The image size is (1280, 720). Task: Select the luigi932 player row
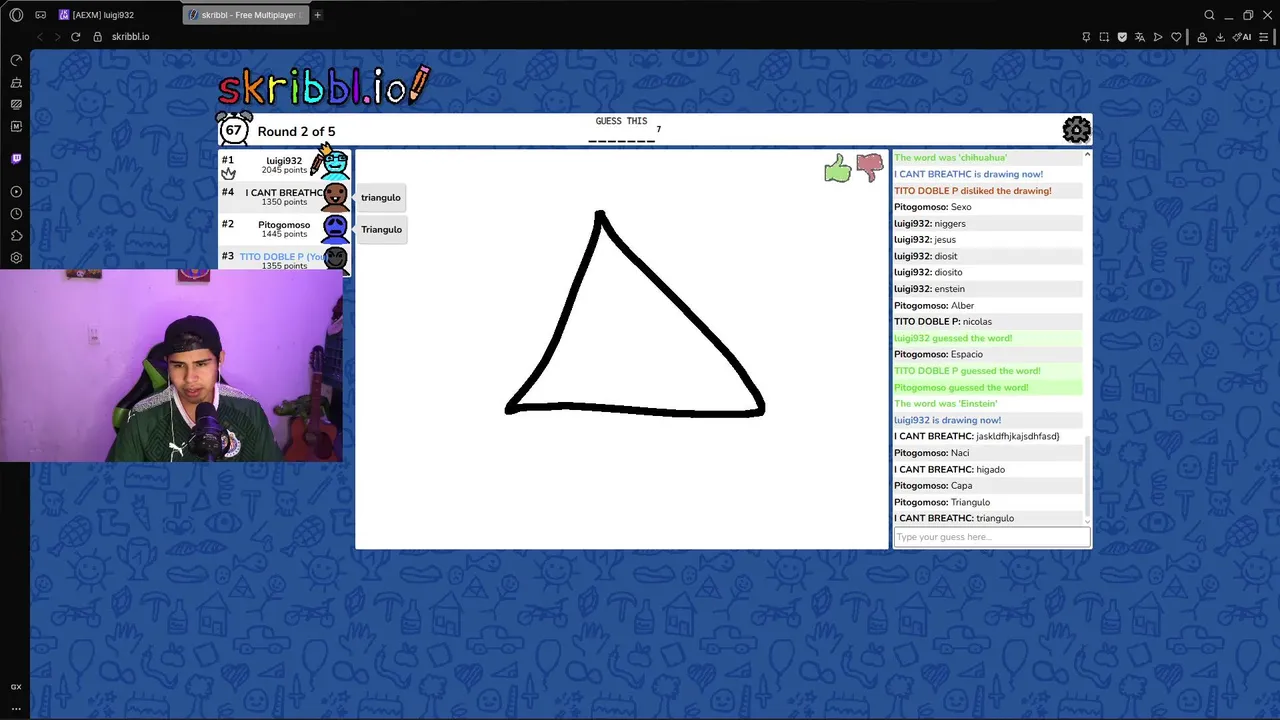coord(284,165)
